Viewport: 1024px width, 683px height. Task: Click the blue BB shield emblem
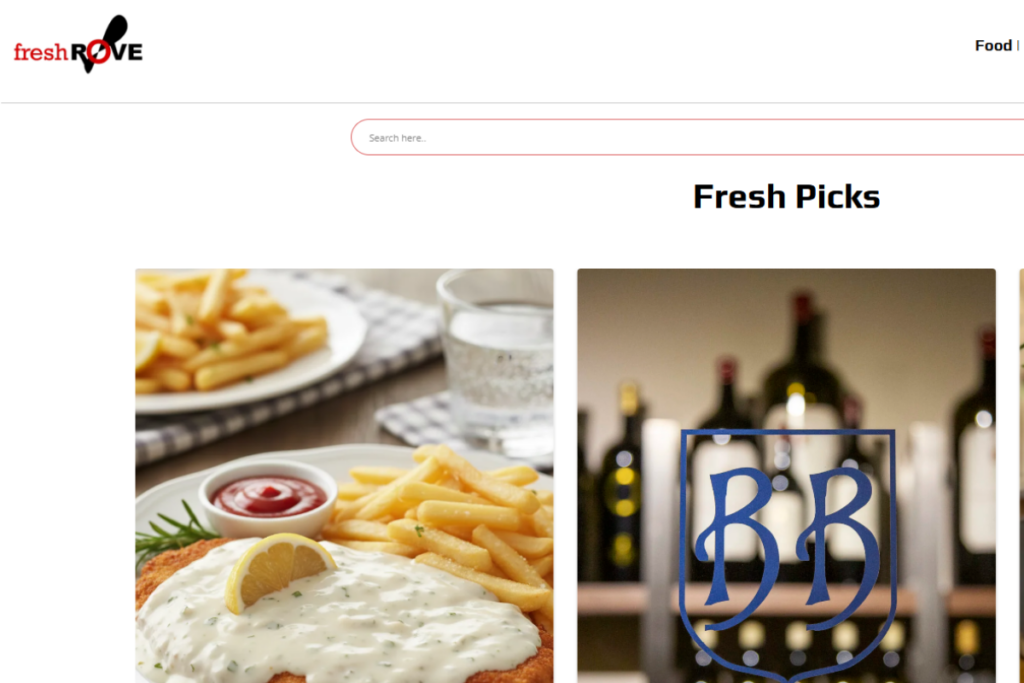(x=788, y=554)
